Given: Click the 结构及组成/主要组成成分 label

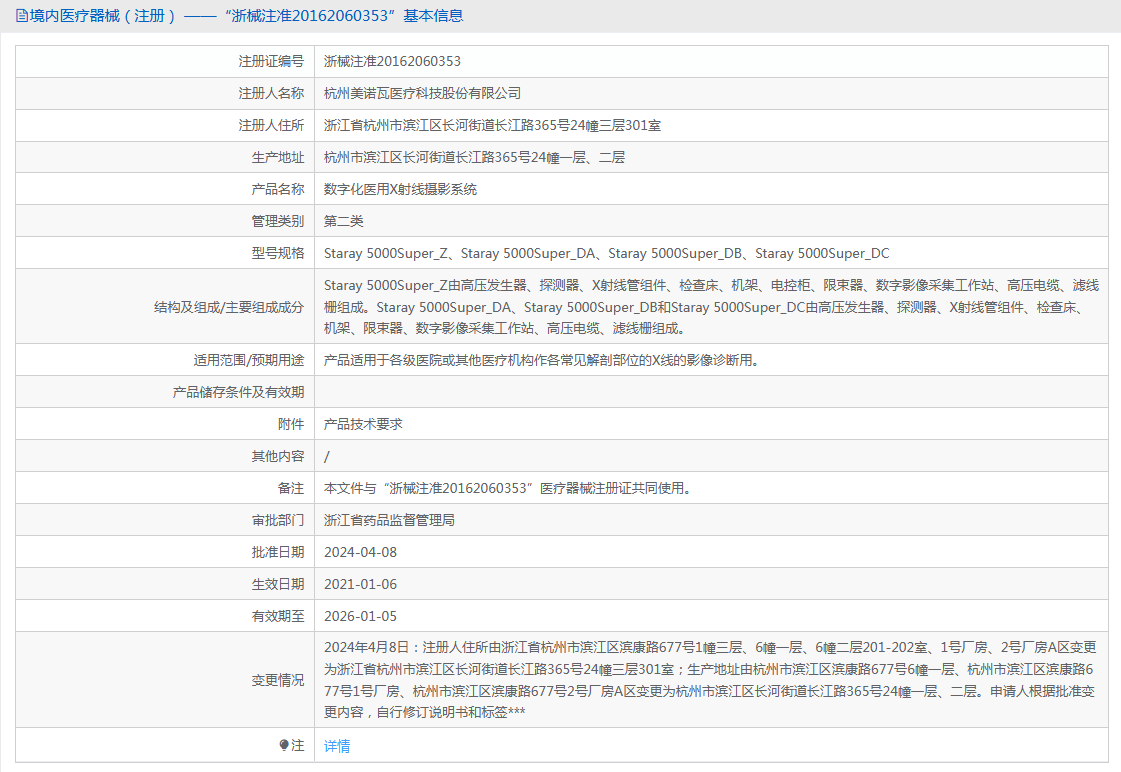Looking at the screenshot, I should pos(229,307).
